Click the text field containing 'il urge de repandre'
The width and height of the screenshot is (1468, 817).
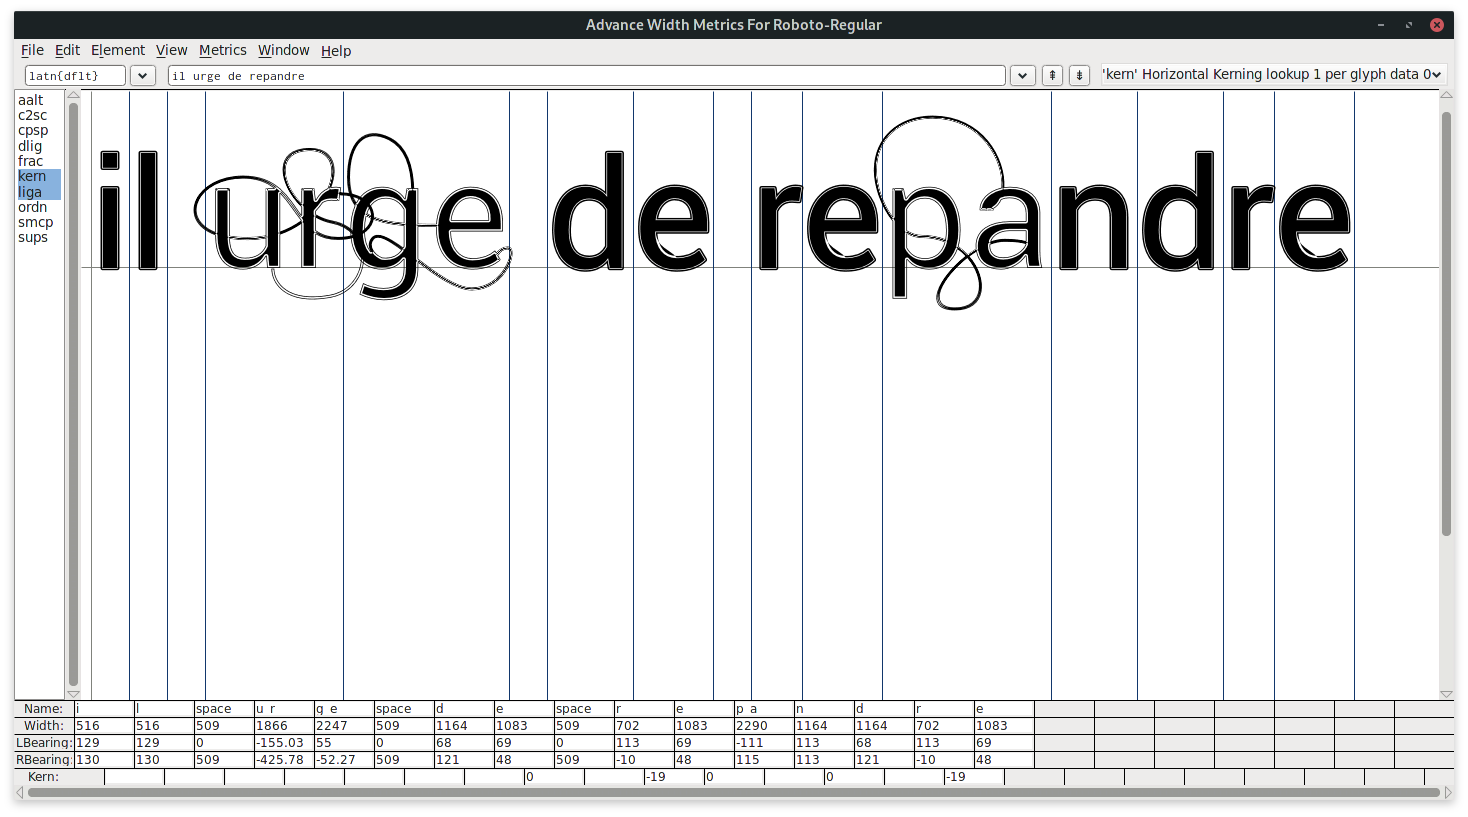click(x=586, y=75)
